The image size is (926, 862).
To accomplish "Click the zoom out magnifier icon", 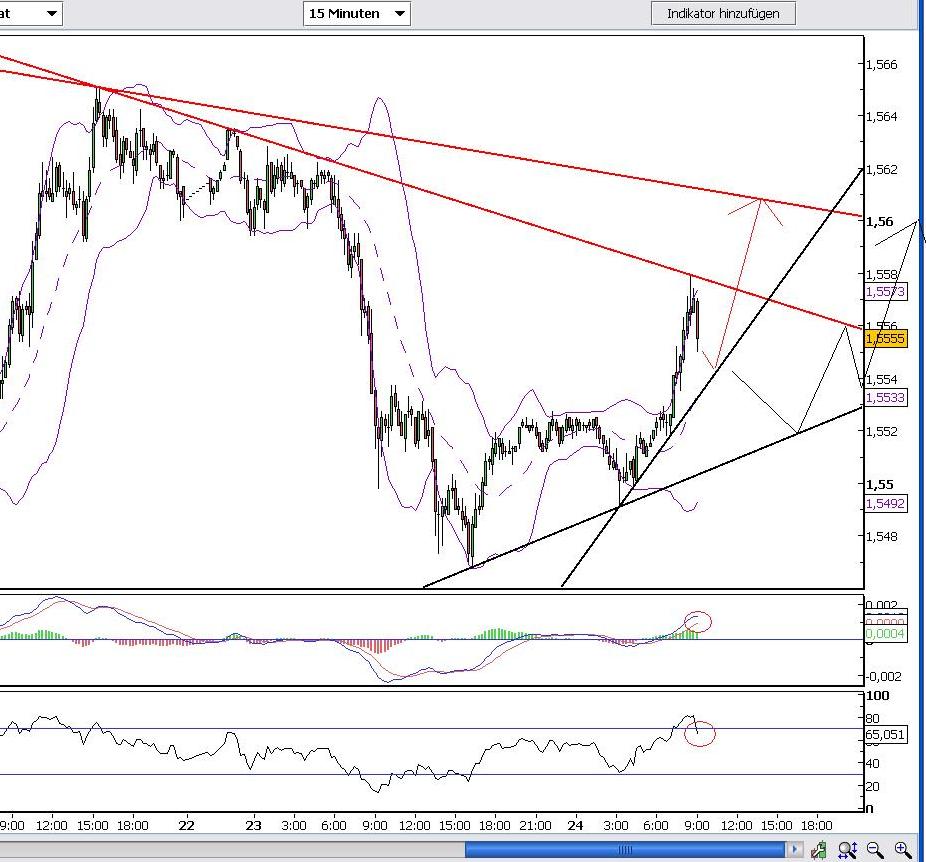I will pyautogui.click(x=875, y=850).
